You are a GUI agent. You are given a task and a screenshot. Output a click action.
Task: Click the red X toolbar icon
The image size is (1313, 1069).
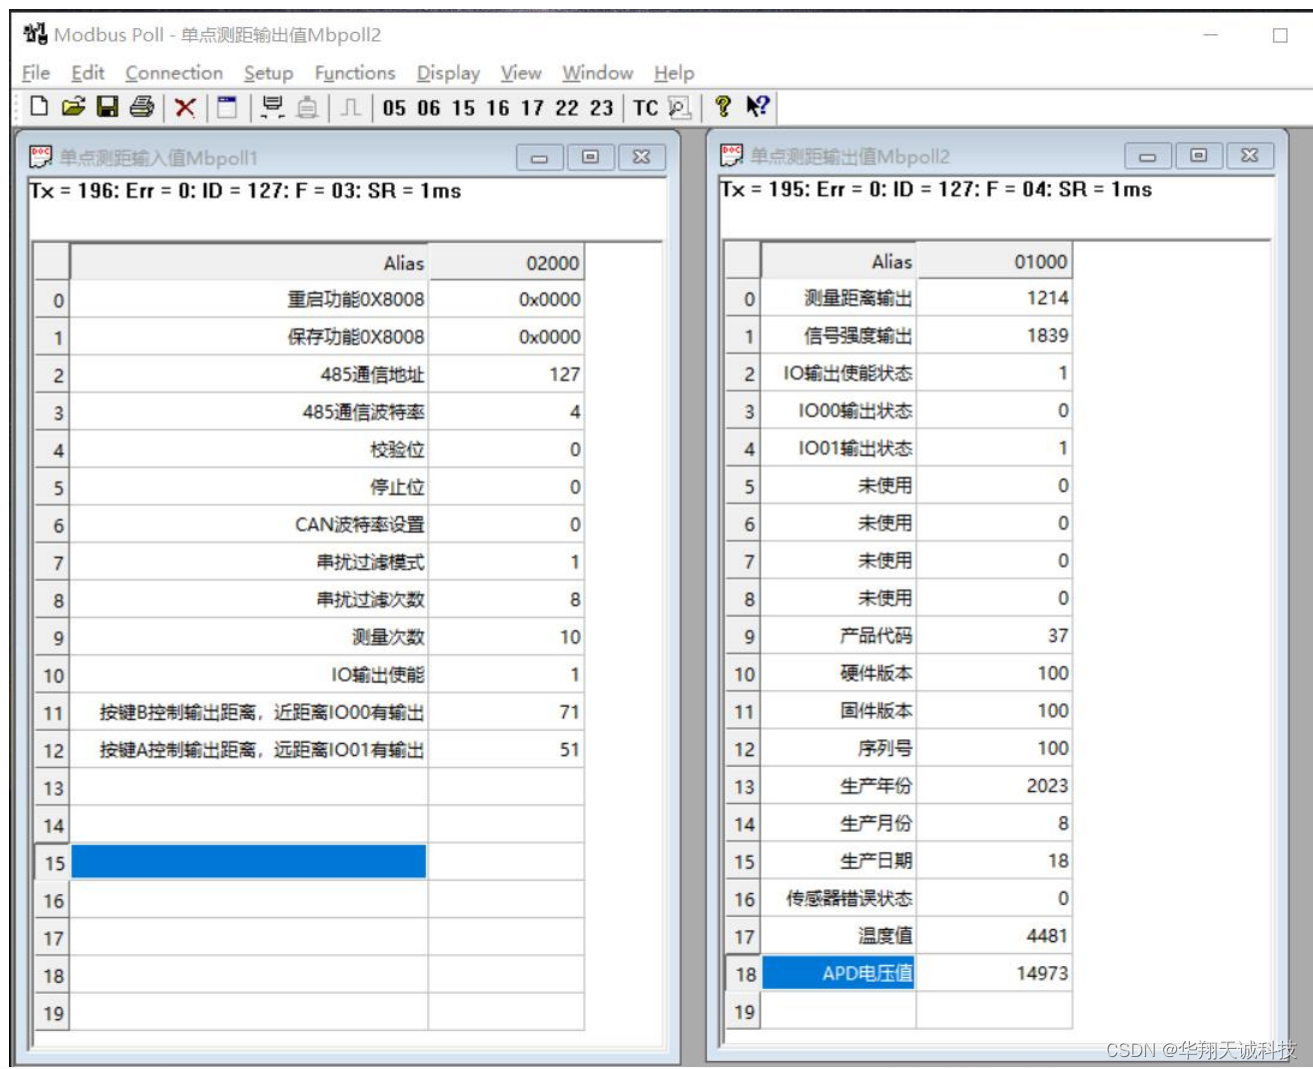click(x=185, y=107)
